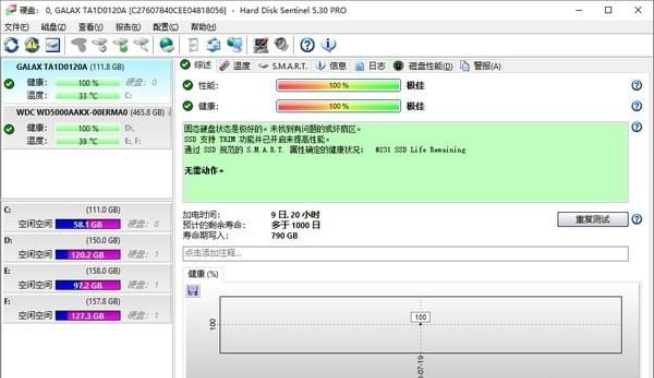Open the 文件 menu
Image resolution: width=654 pixels, height=378 pixels.
(x=17, y=27)
